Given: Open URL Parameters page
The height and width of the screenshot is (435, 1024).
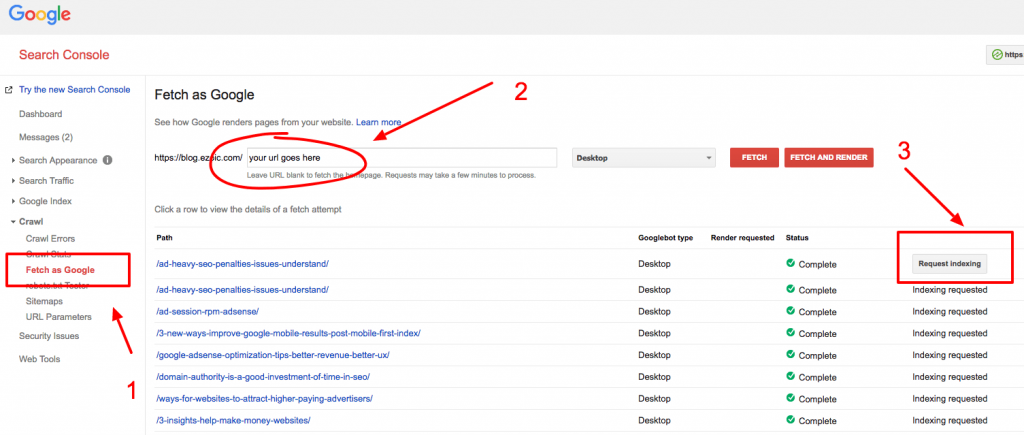Looking at the screenshot, I should 59,317.
